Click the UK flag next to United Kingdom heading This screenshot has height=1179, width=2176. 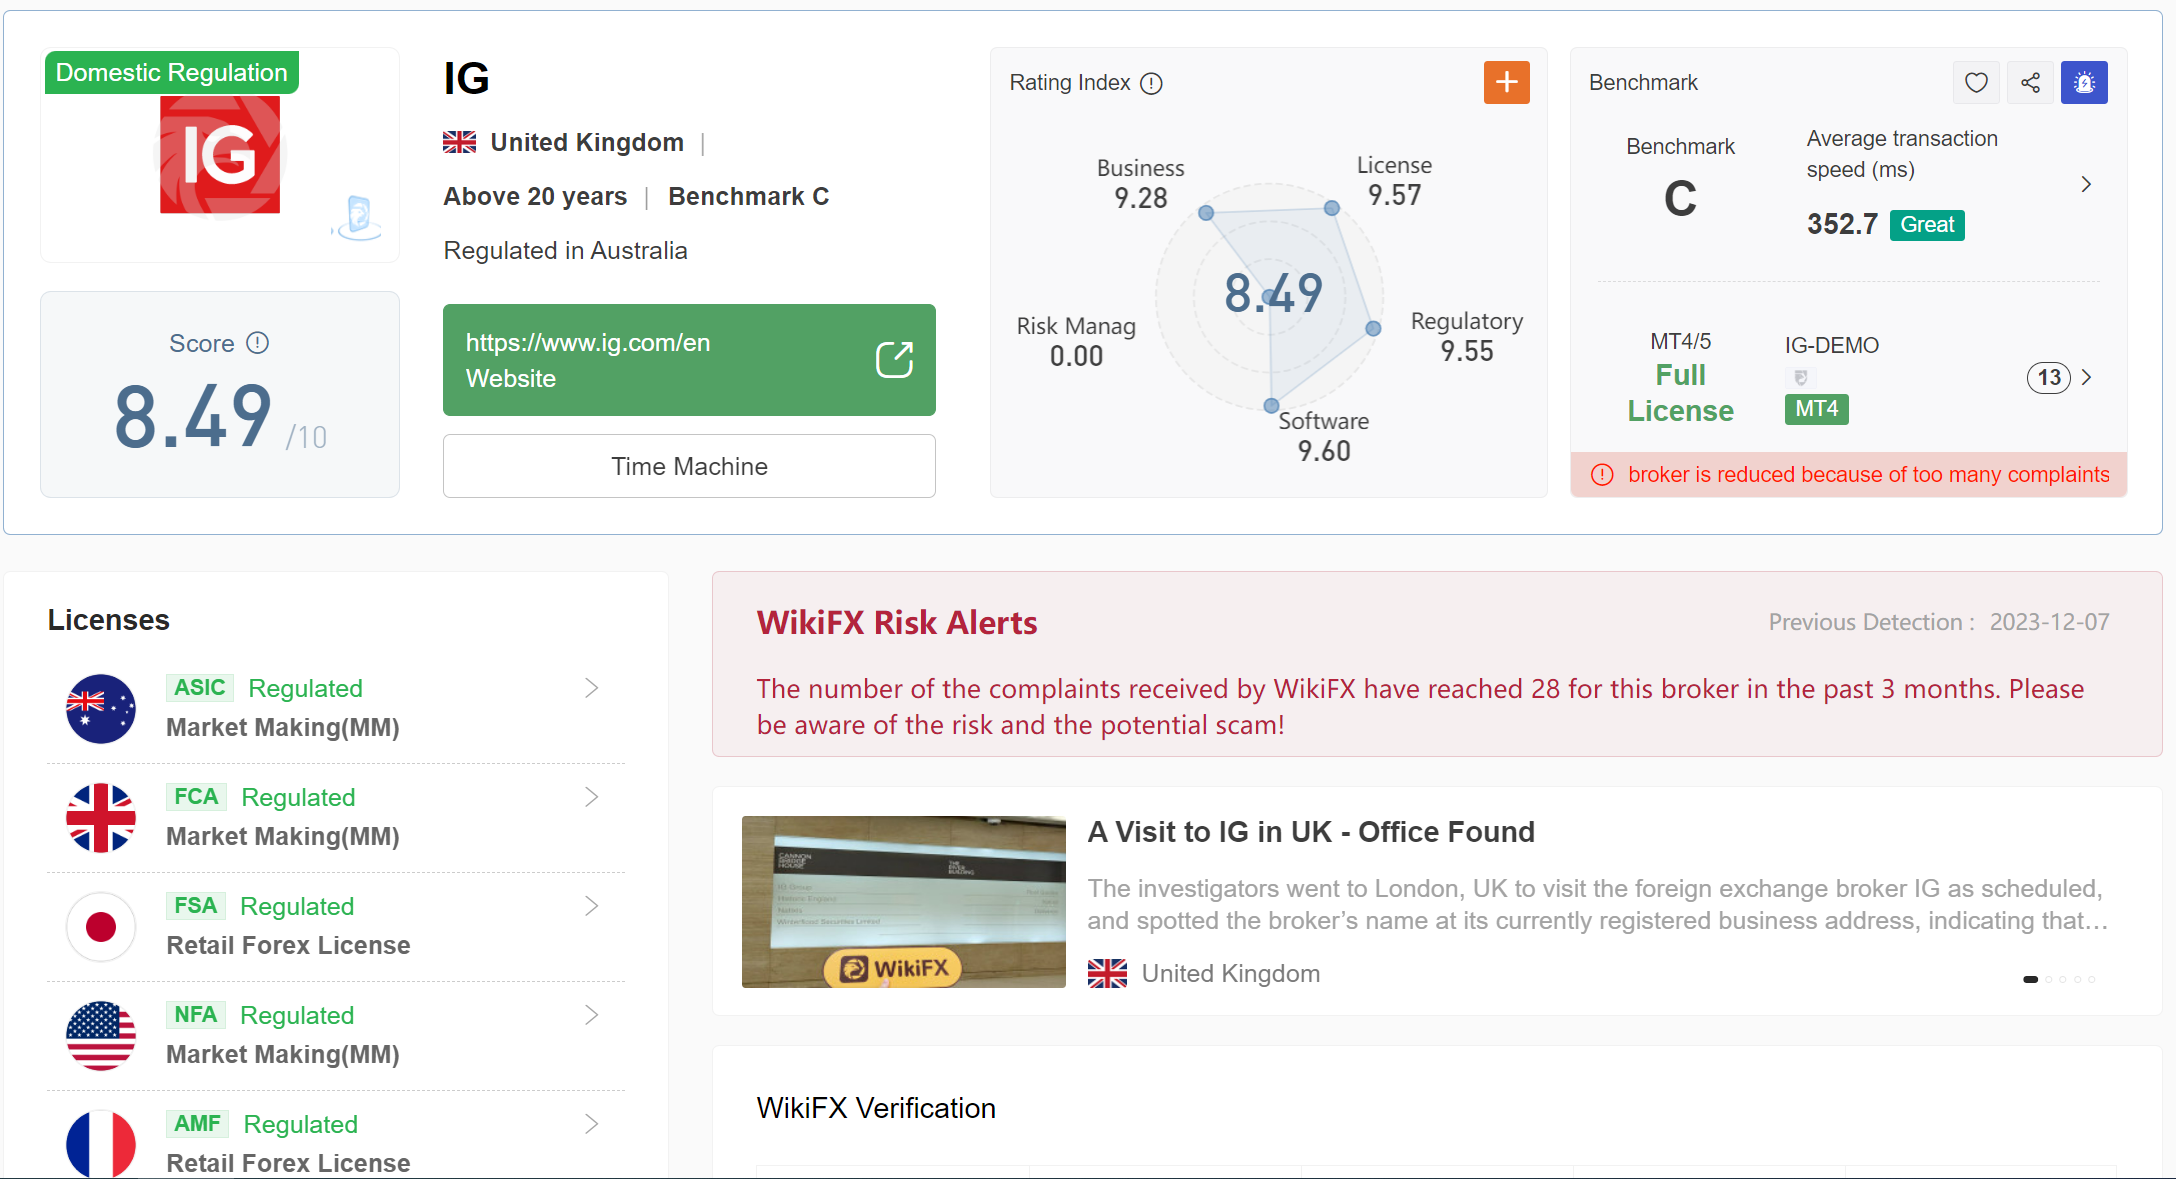pyautogui.click(x=460, y=142)
